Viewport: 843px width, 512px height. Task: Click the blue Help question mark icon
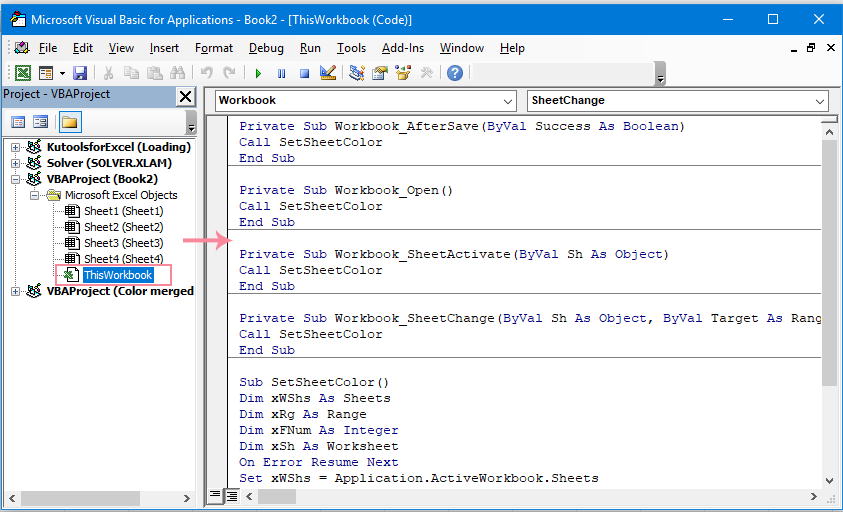point(455,73)
